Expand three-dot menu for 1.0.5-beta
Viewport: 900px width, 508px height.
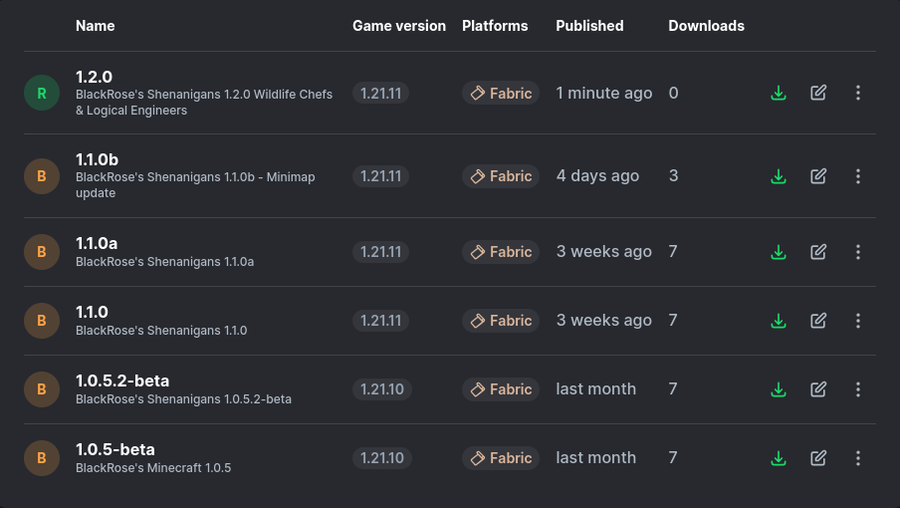pyautogui.click(x=858, y=458)
